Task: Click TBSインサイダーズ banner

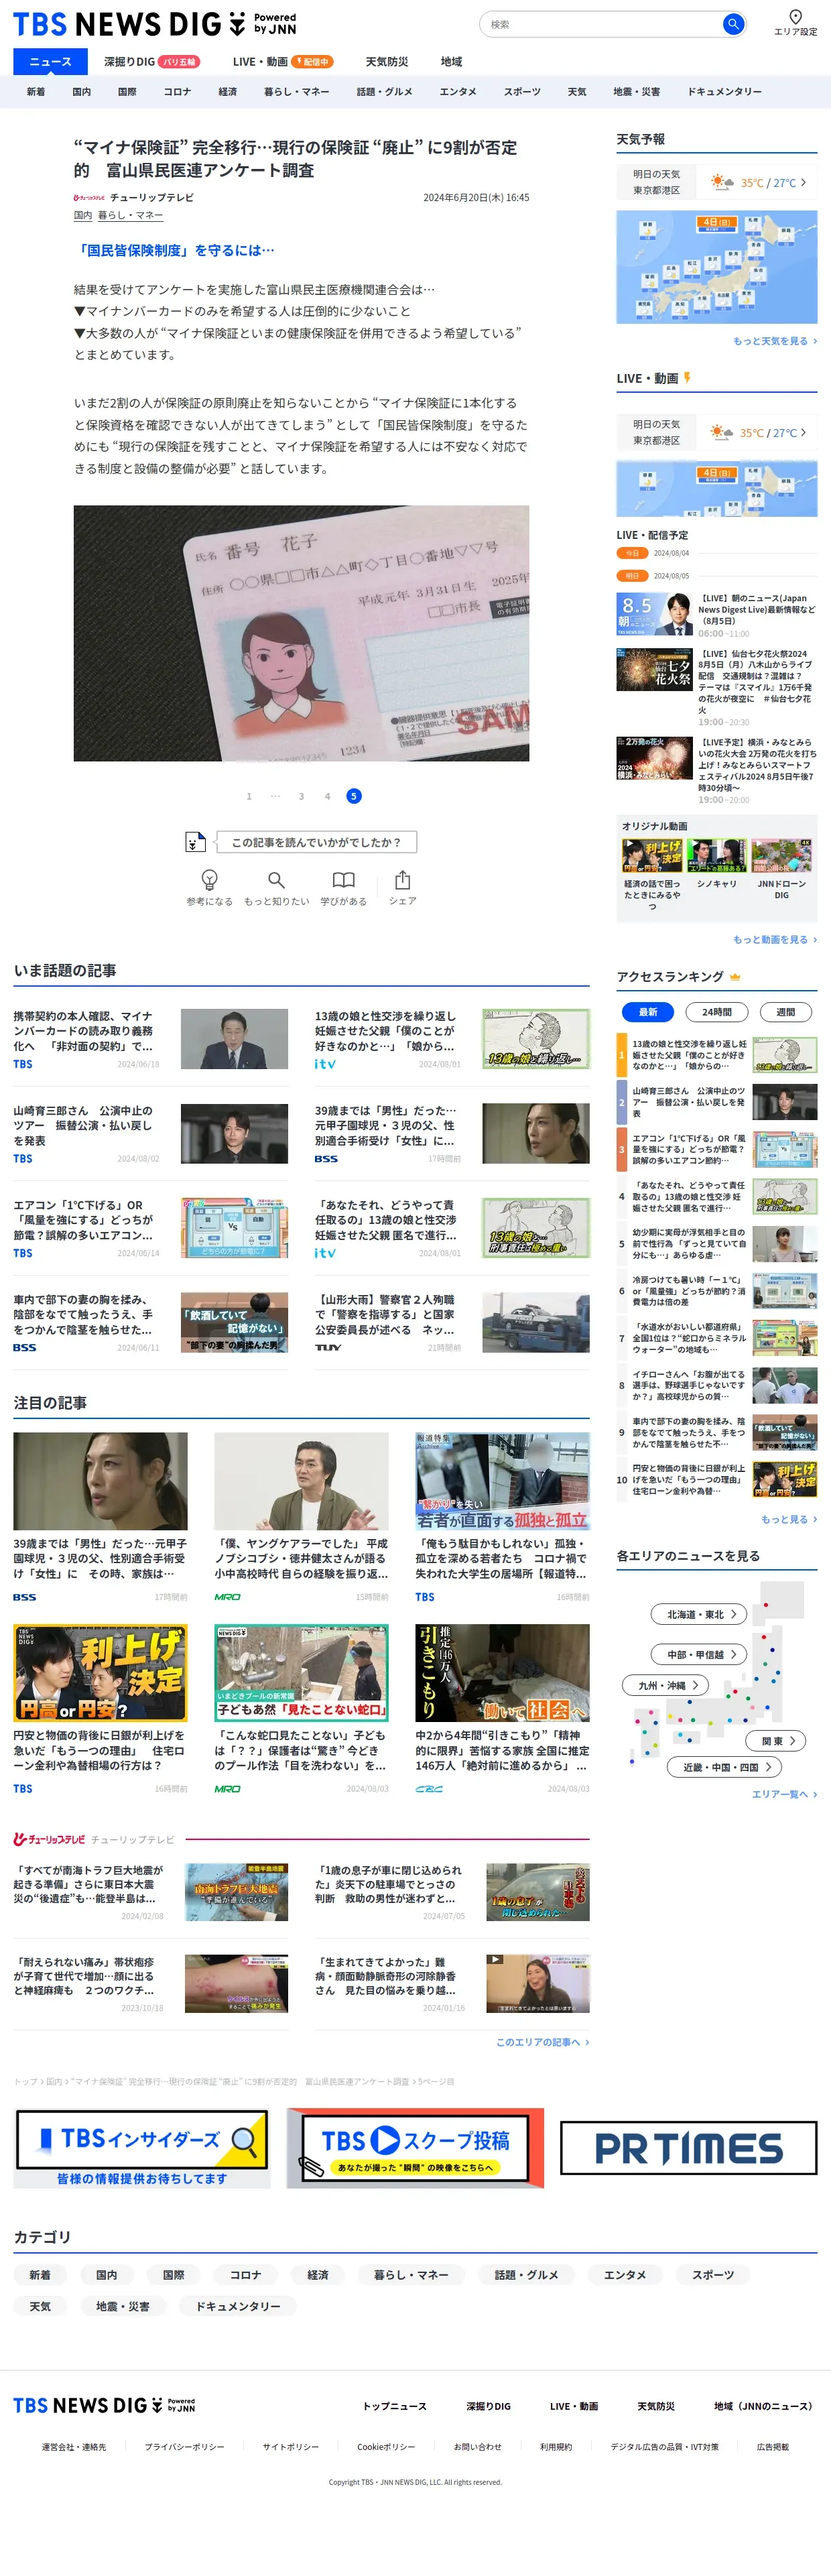Action: pyautogui.click(x=142, y=2148)
